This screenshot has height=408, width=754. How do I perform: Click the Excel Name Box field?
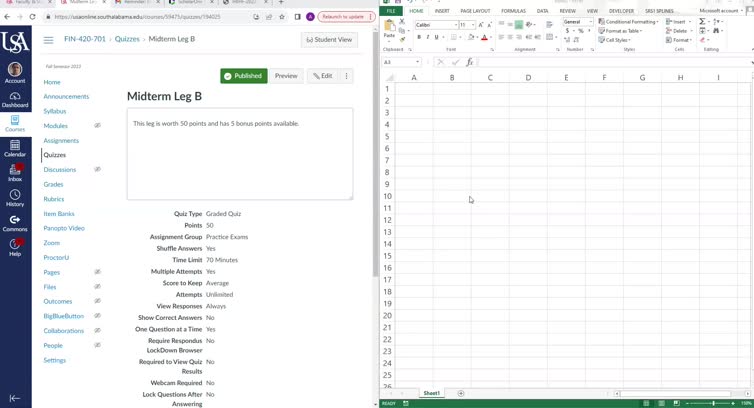[x=400, y=62]
